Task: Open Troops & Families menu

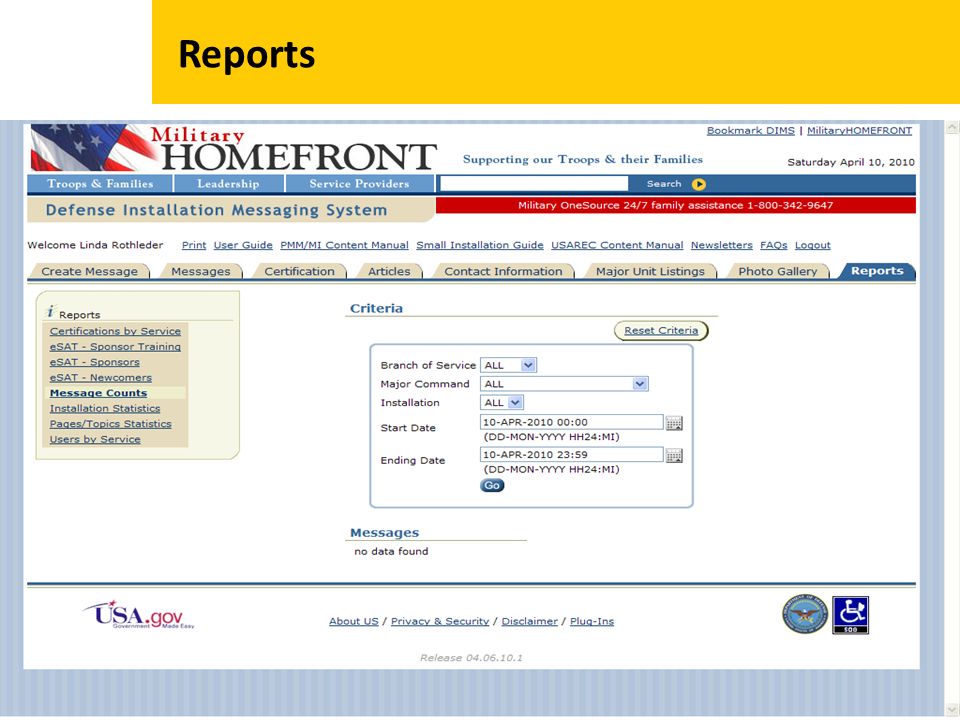Action: pyautogui.click(x=100, y=184)
